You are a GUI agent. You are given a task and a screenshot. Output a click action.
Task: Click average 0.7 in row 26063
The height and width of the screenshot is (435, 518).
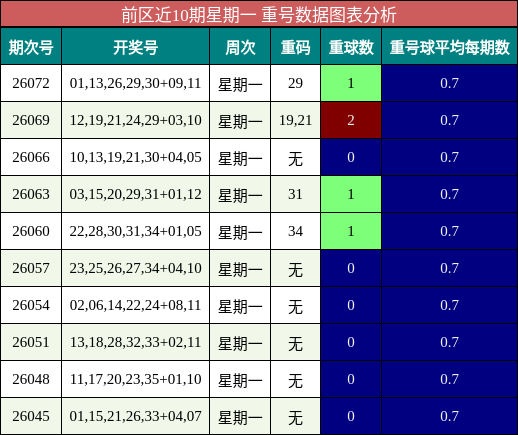(x=450, y=194)
